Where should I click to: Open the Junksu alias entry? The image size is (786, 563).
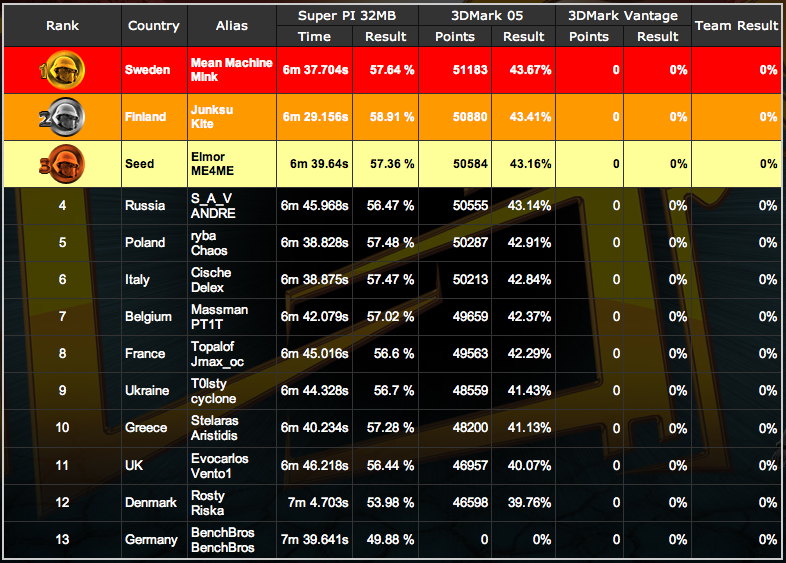pyautogui.click(x=211, y=110)
